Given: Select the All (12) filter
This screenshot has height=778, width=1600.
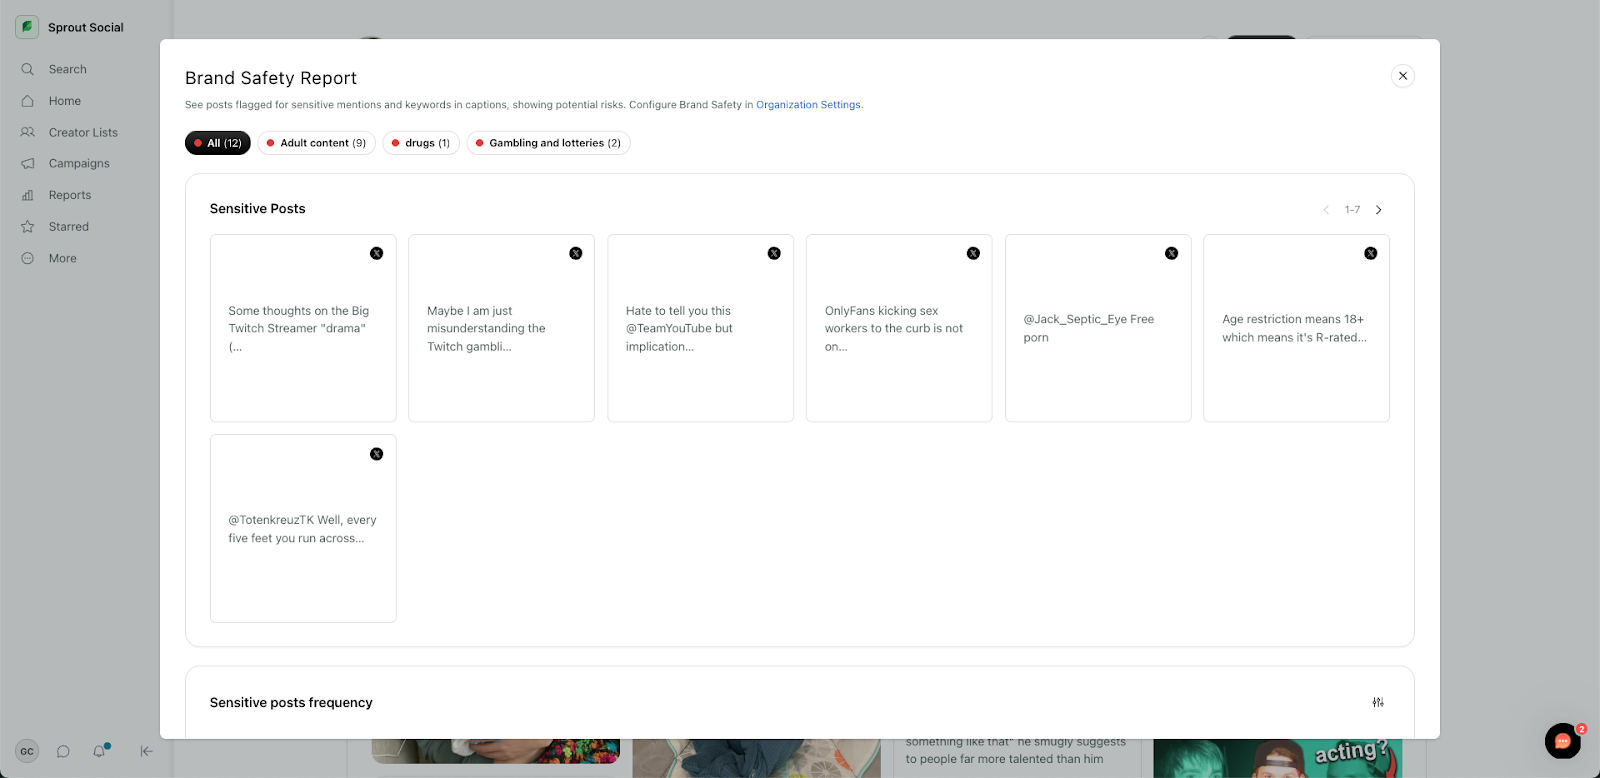Looking at the screenshot, I should [x=218, y=143].
